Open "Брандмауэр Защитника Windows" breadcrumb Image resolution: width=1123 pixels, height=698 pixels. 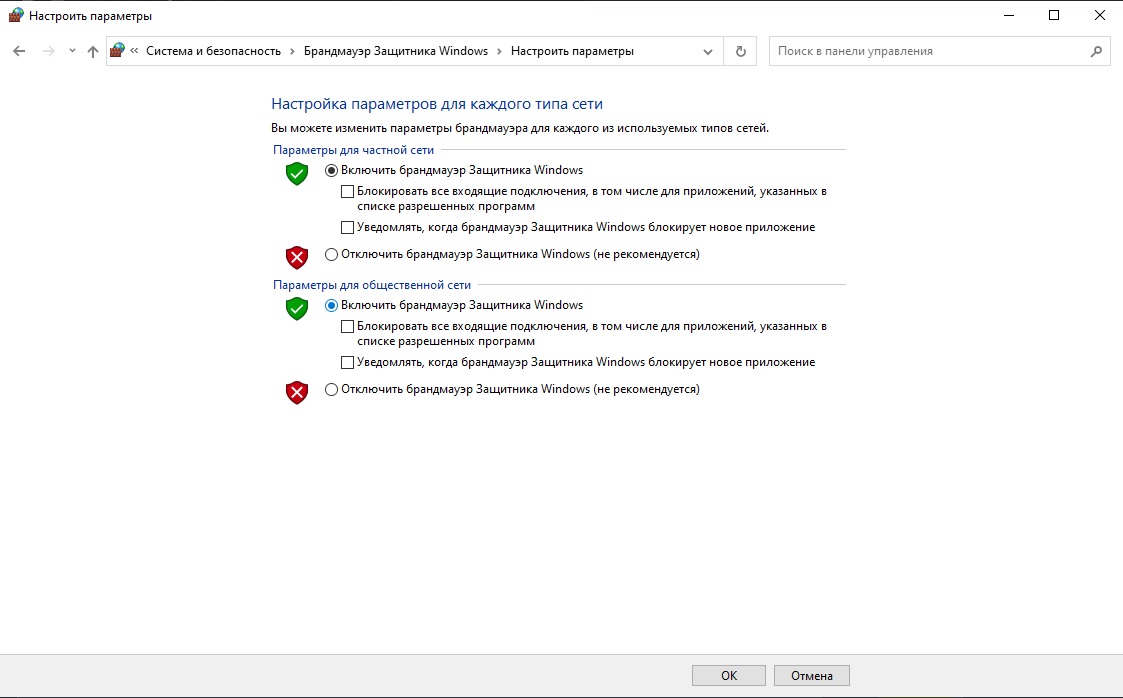point(396,51)
